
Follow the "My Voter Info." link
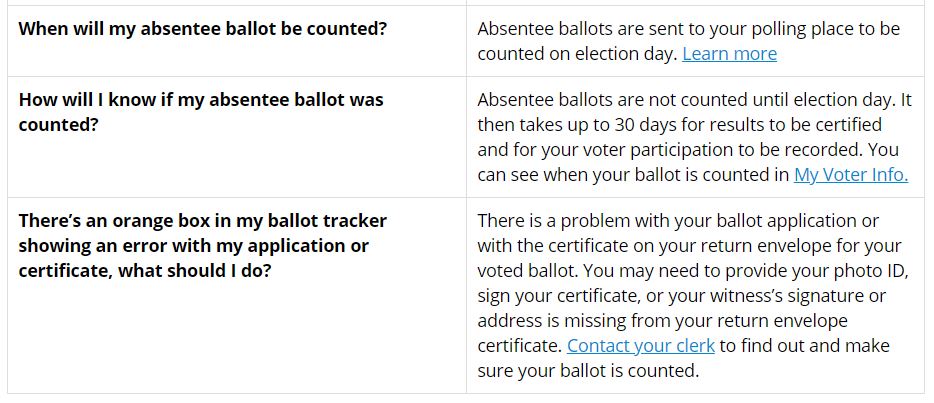[851, 175]
